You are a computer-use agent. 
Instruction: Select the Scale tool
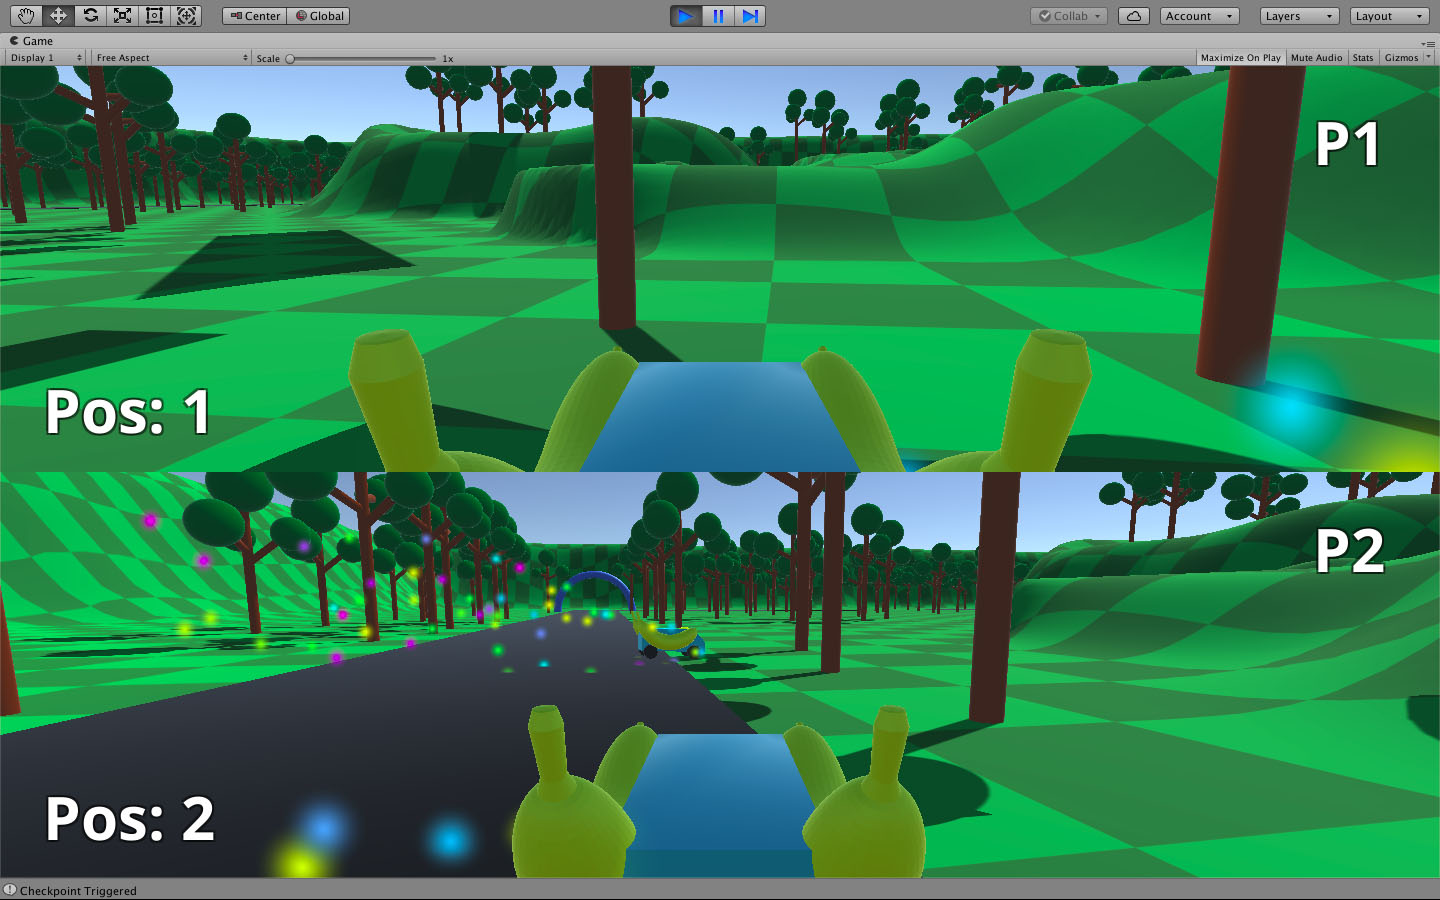coord(122,15)
